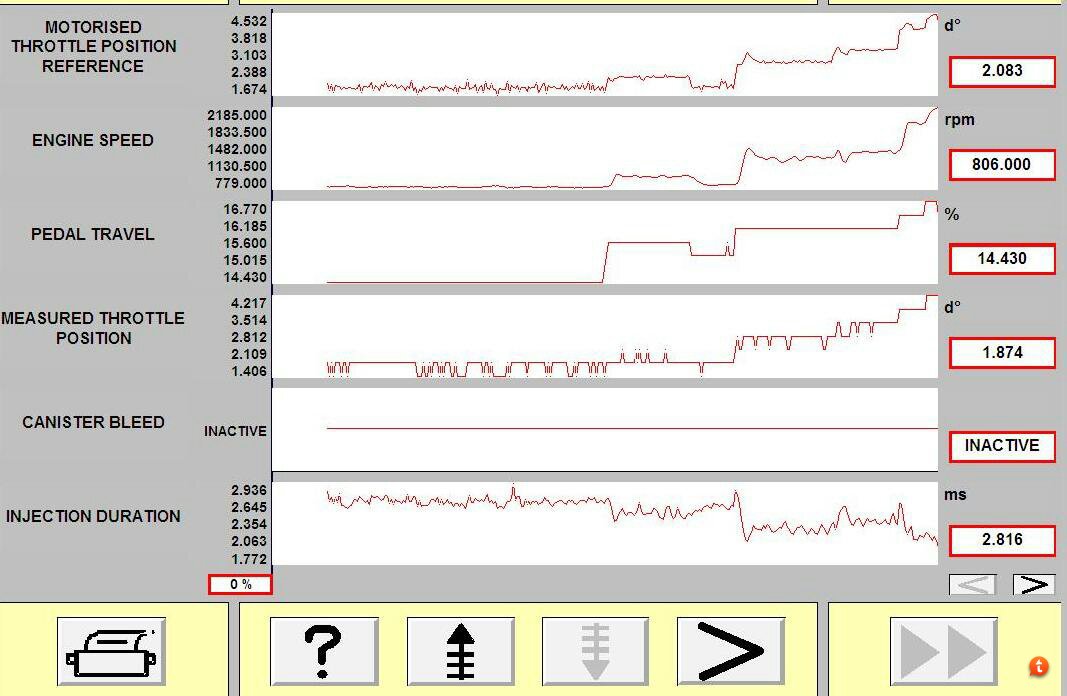
Task: Select the ENGINE SPEED parameter label
Action: [x=93, y=140]
